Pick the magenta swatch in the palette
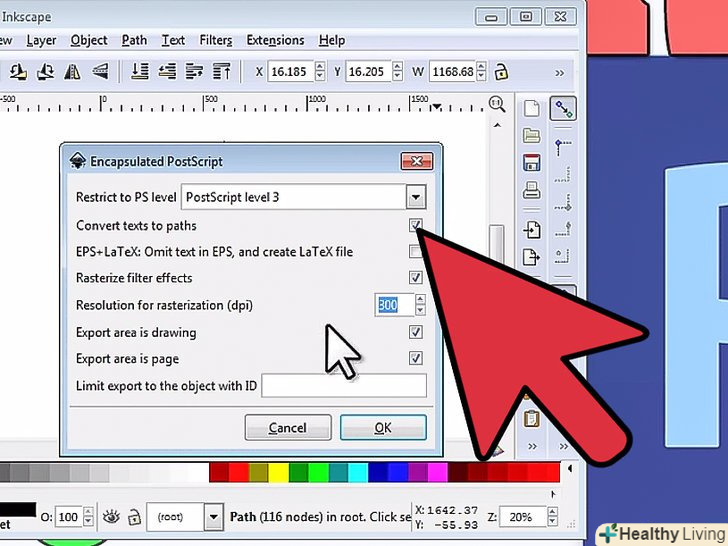Viewport: 728px width, 546px height. click(437, 472)
